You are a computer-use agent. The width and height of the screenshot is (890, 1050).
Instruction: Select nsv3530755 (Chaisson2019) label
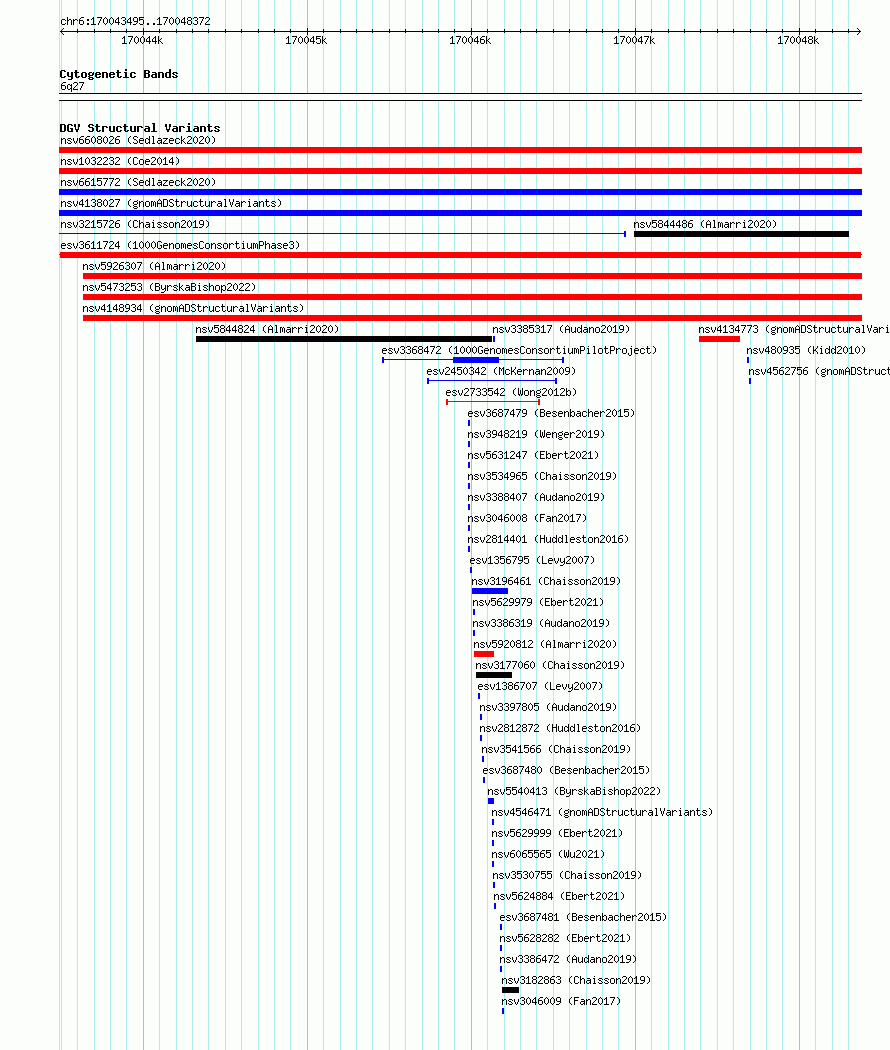coord(567,875)
